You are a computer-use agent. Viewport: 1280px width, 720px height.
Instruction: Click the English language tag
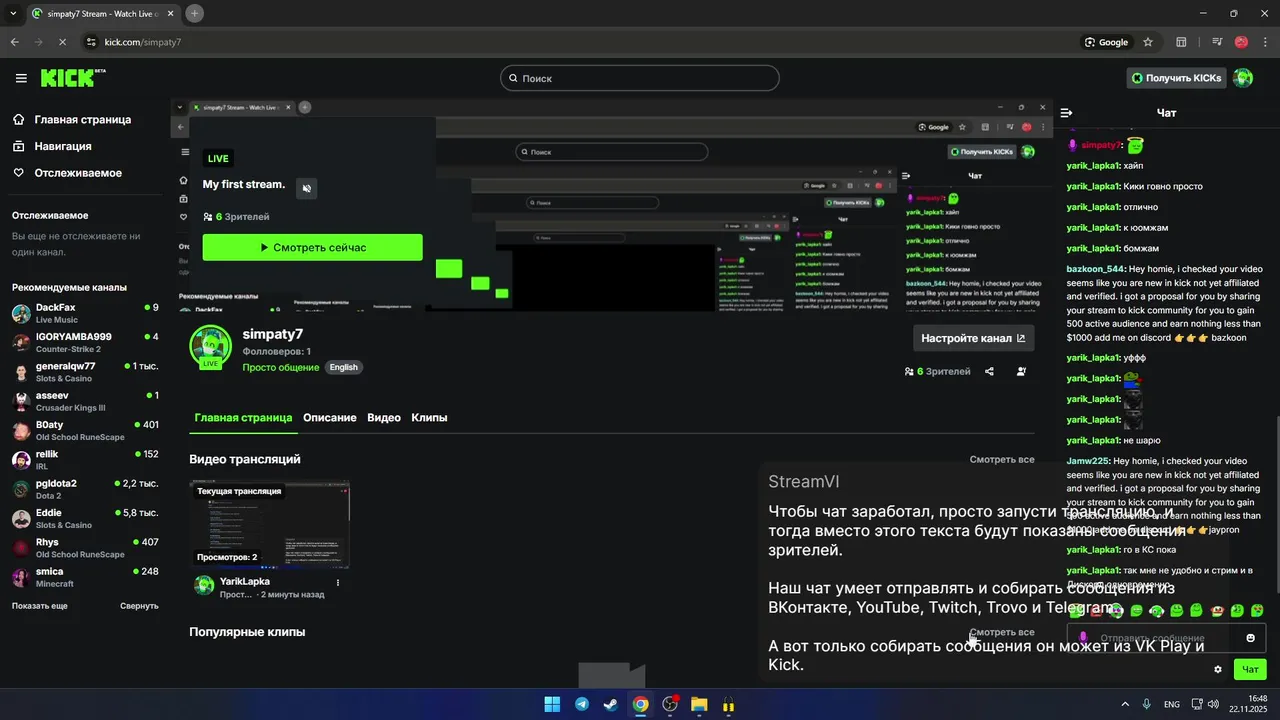pos(343,367)
